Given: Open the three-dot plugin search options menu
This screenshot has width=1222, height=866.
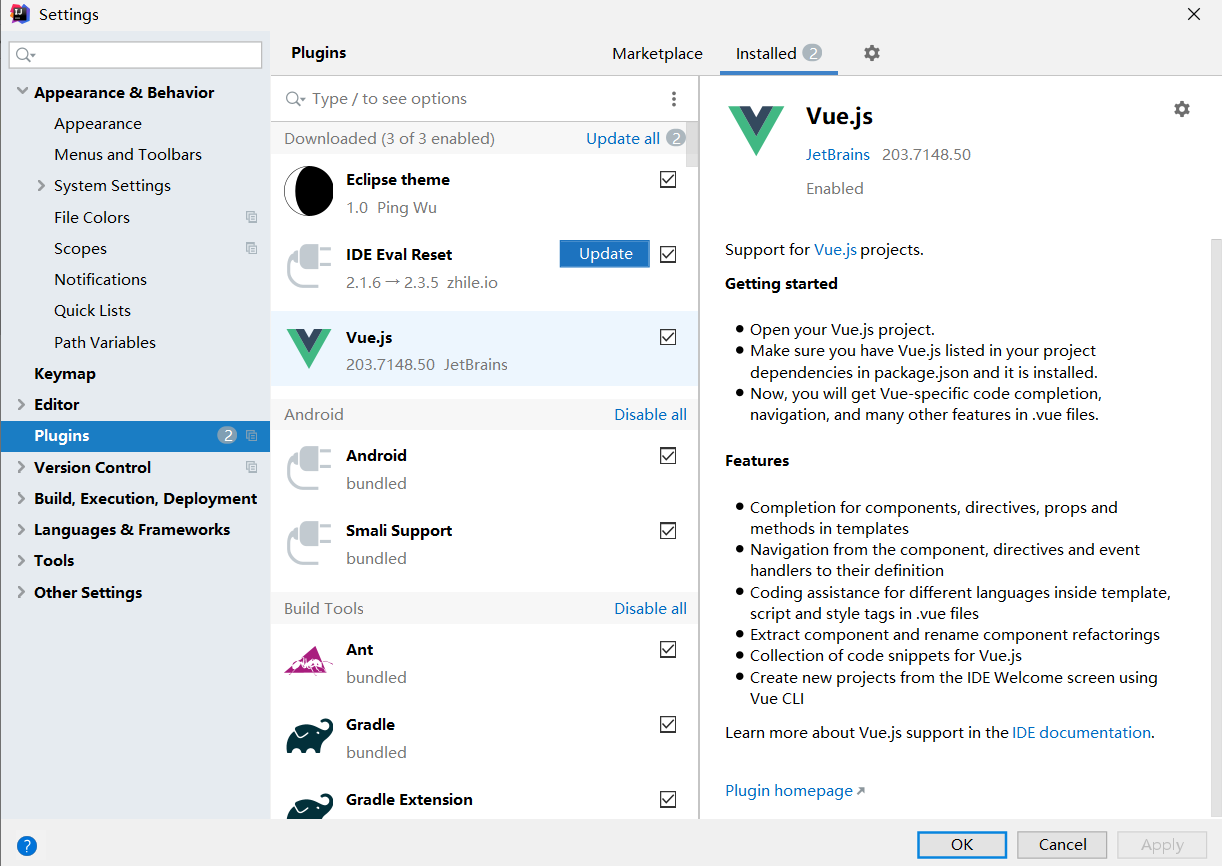Looking at the screenshot, I should click(674, 99).
